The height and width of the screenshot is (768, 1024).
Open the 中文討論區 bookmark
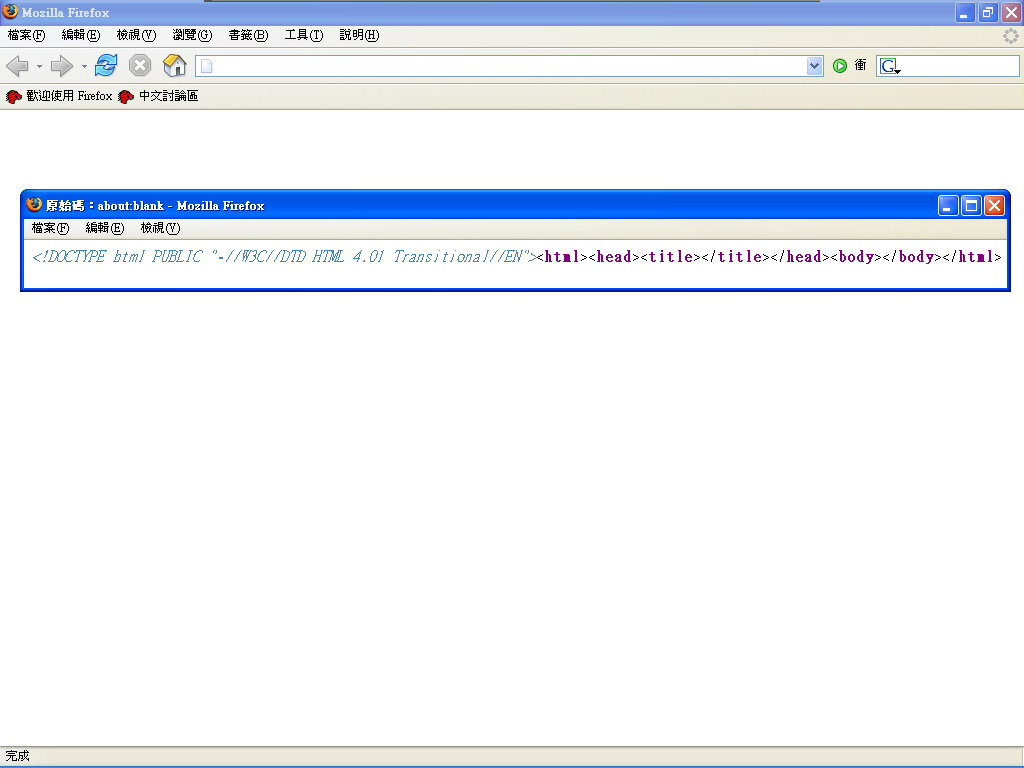click(158, 97)
